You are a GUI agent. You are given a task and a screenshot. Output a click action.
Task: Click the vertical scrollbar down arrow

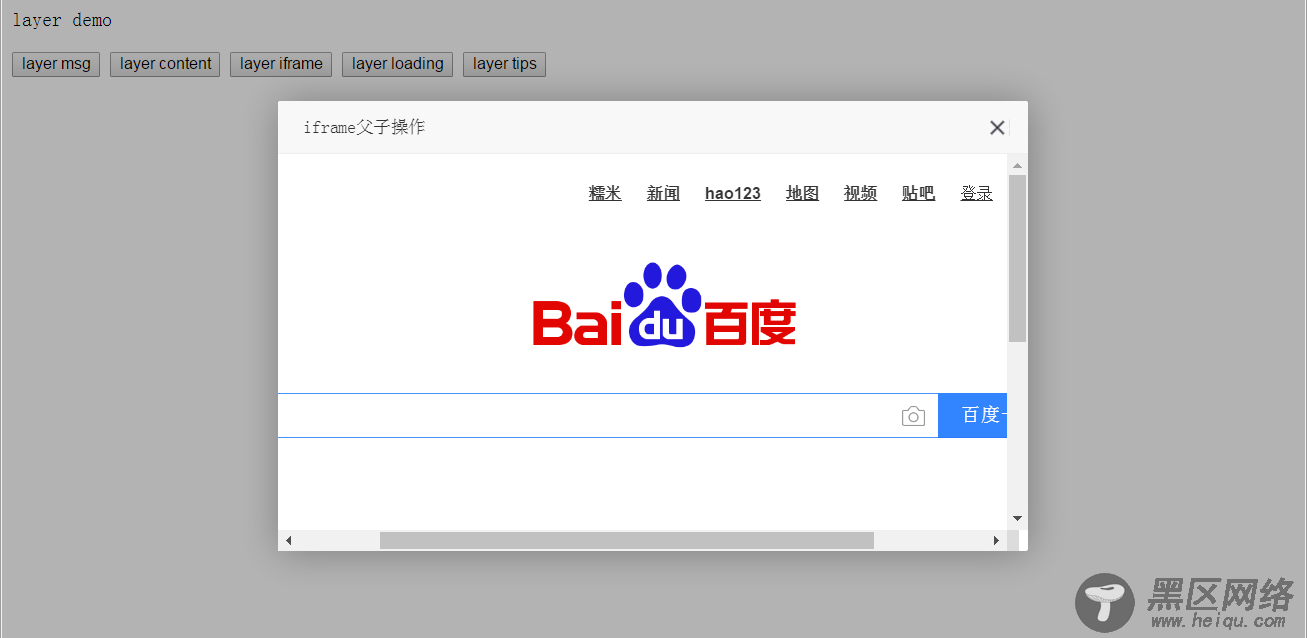point(1017,519)
